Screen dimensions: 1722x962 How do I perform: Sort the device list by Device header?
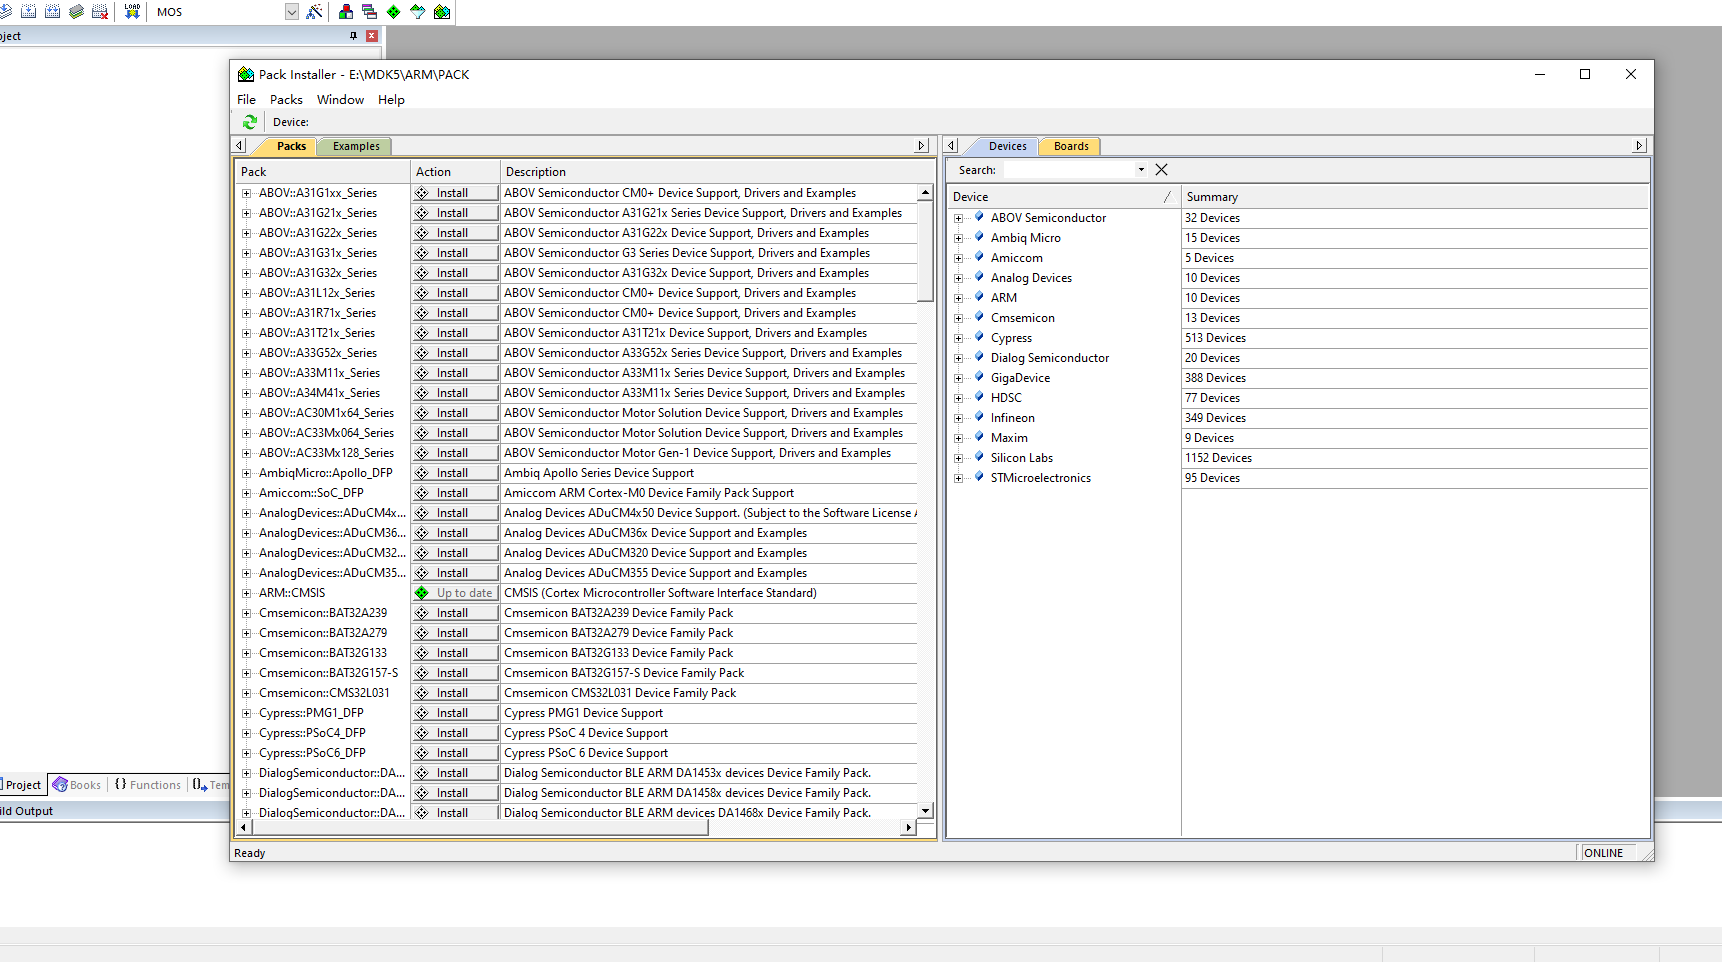pos(1064,197)
